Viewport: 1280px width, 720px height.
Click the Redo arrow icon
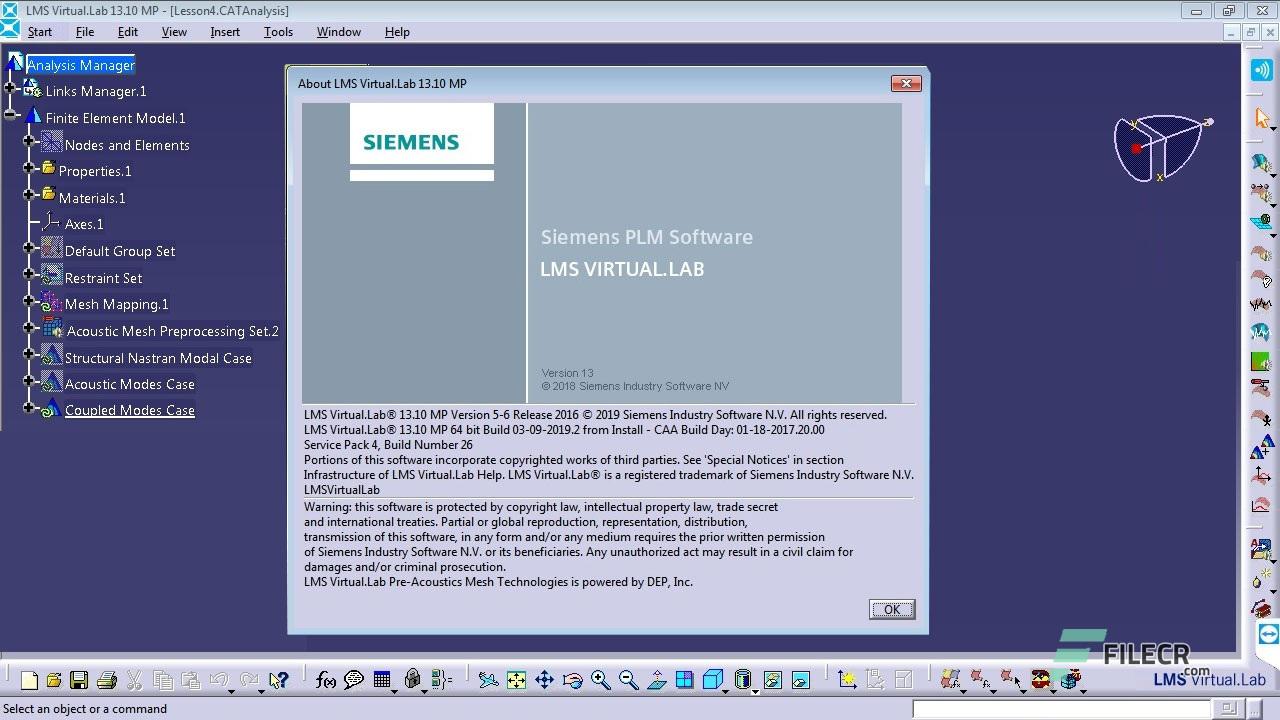249,681
